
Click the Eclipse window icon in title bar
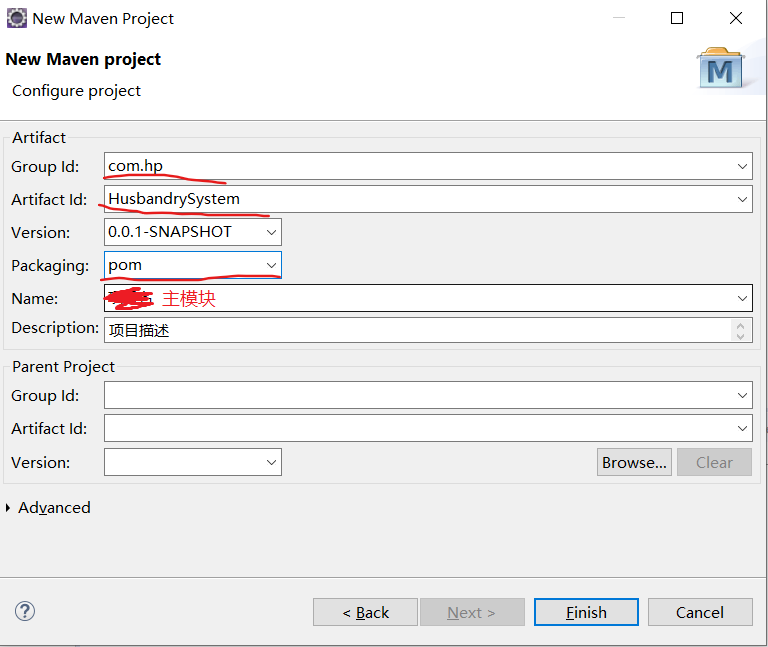pos(17,18)
